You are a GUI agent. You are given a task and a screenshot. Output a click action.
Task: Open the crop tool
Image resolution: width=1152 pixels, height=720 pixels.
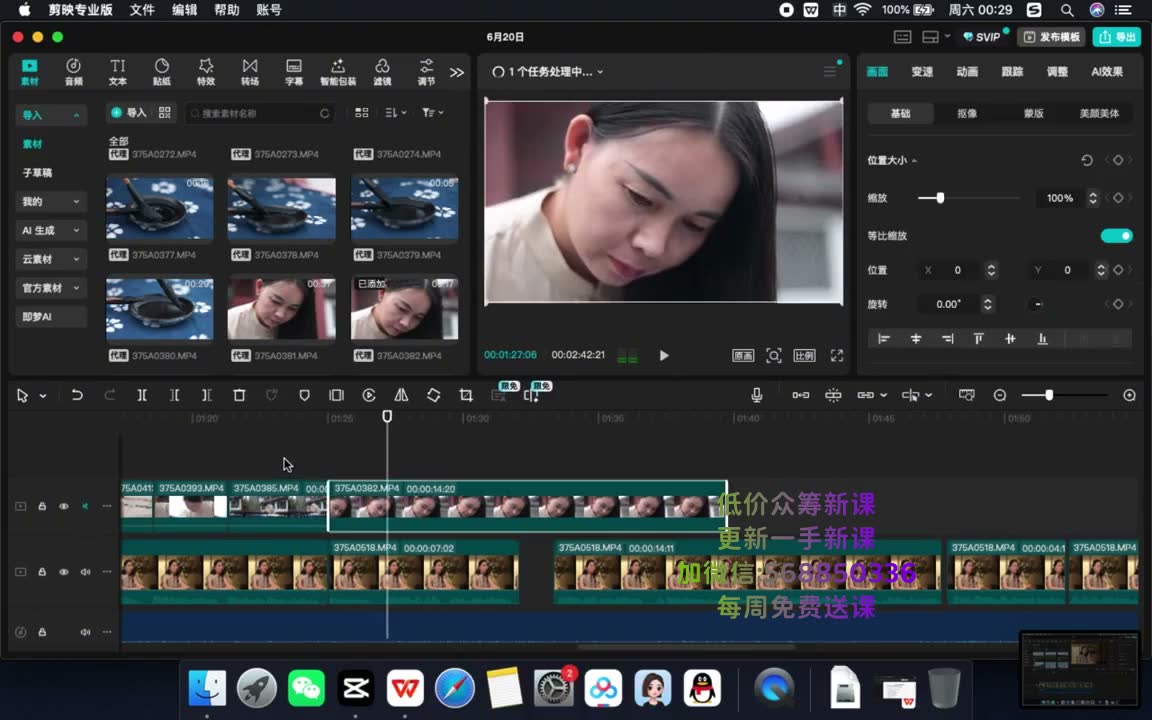(x=466, y=395)
